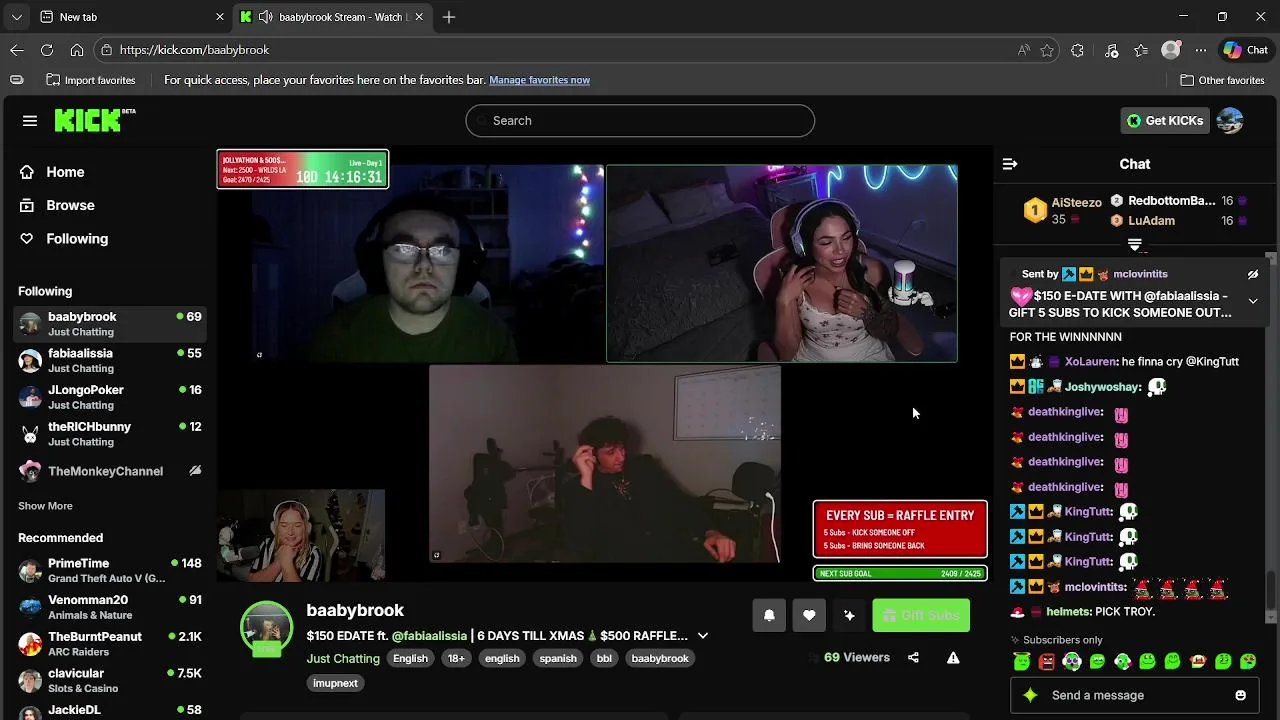Image resolution: width=1280 pixels, height=720 pixels.
Task: Insert the angel halo emote
Action: (1021, 661)
